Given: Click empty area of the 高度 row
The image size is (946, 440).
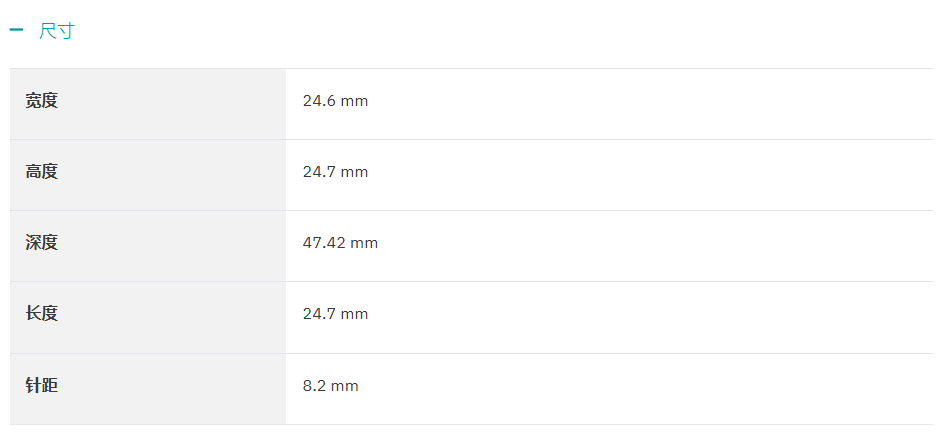Looking at the screenshot, I should tap(652, 175).
